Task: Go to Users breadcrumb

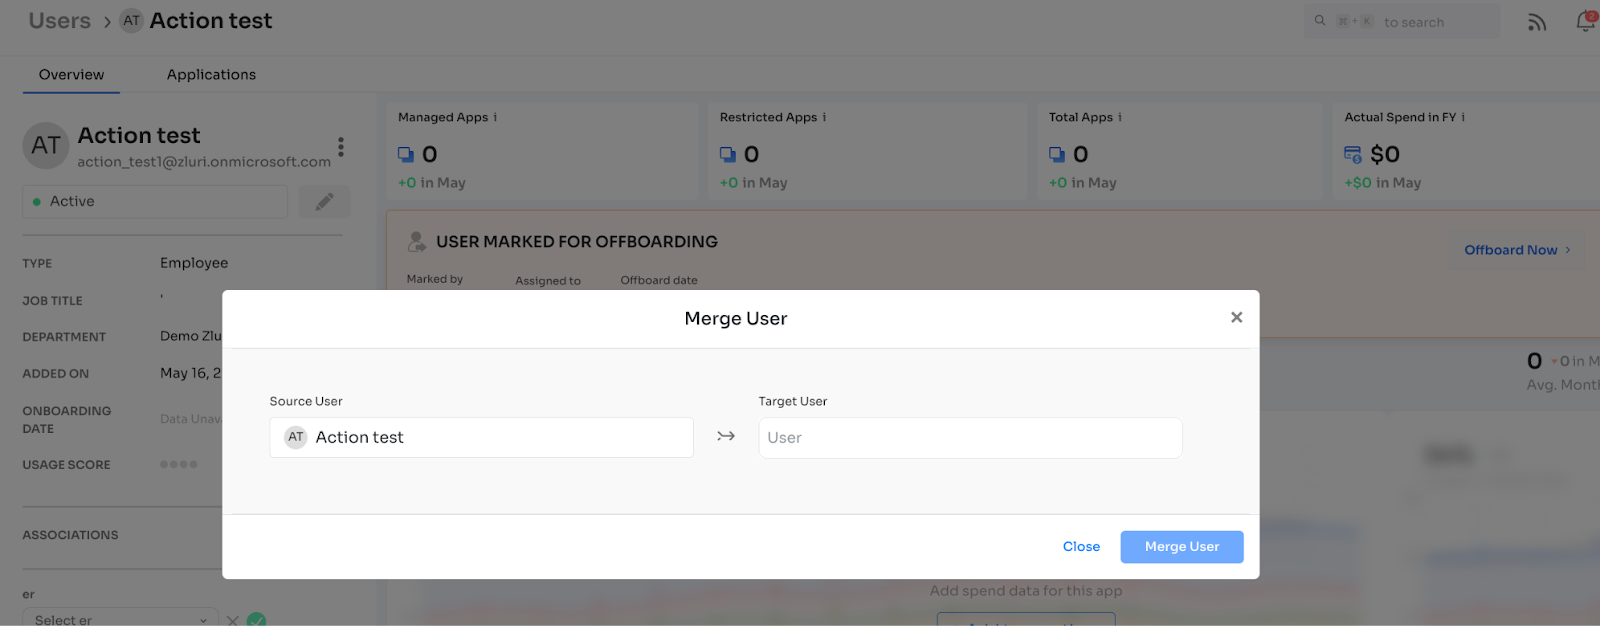Action: (60, 21)
